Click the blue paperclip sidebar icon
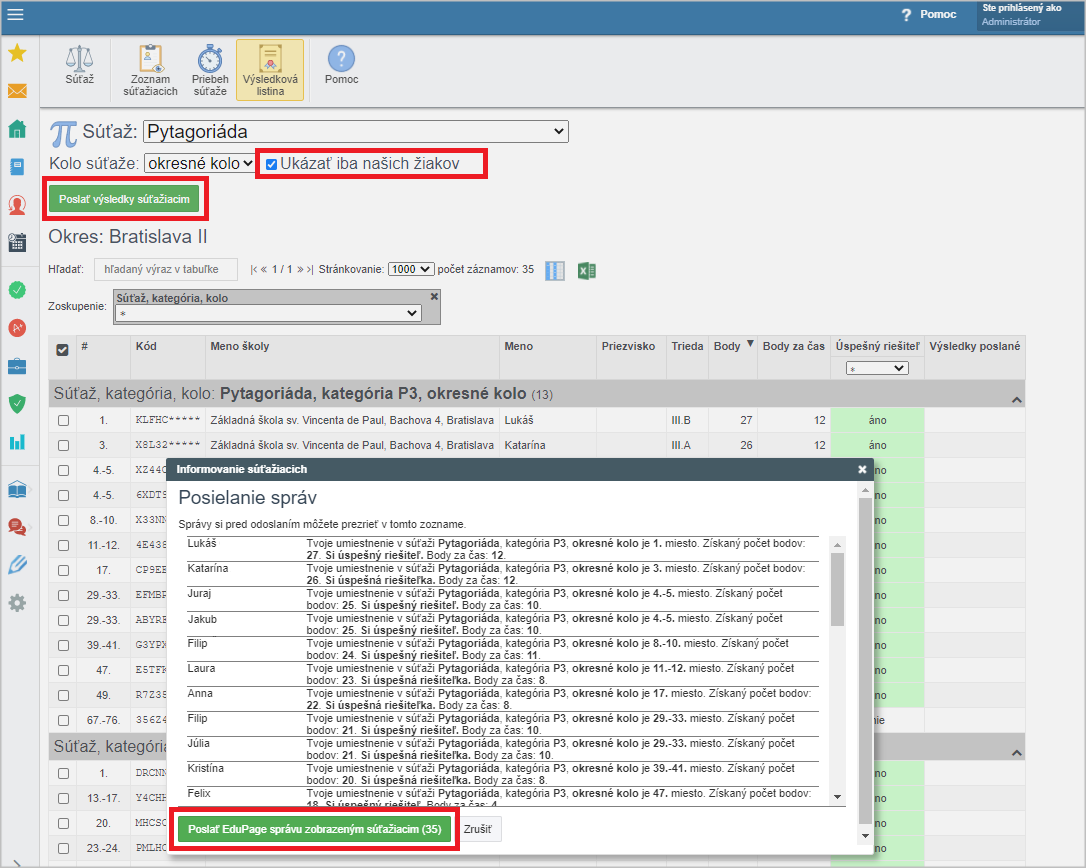The image size is (1086, 868). point(17,565)
